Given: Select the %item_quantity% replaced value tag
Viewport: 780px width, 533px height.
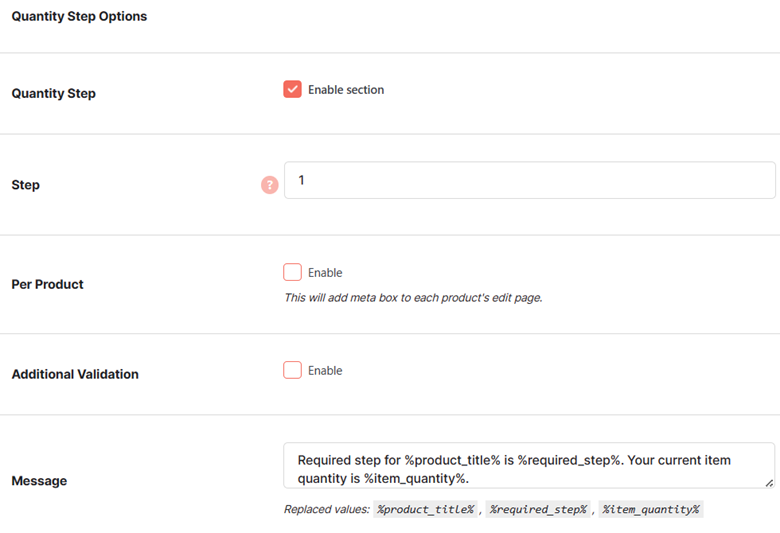Looking at the screenshot, I should click(651, 509).
